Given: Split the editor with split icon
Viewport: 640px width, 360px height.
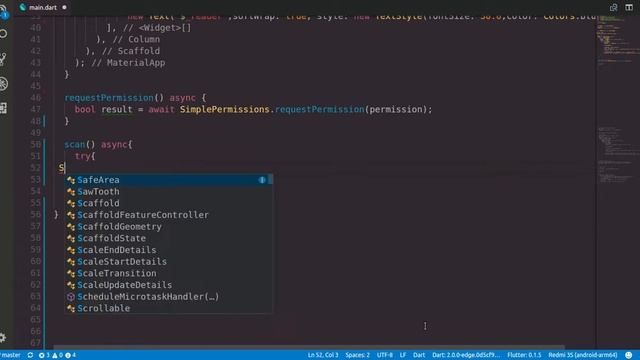Looking at the screenshot, I should tap(629, 7).
